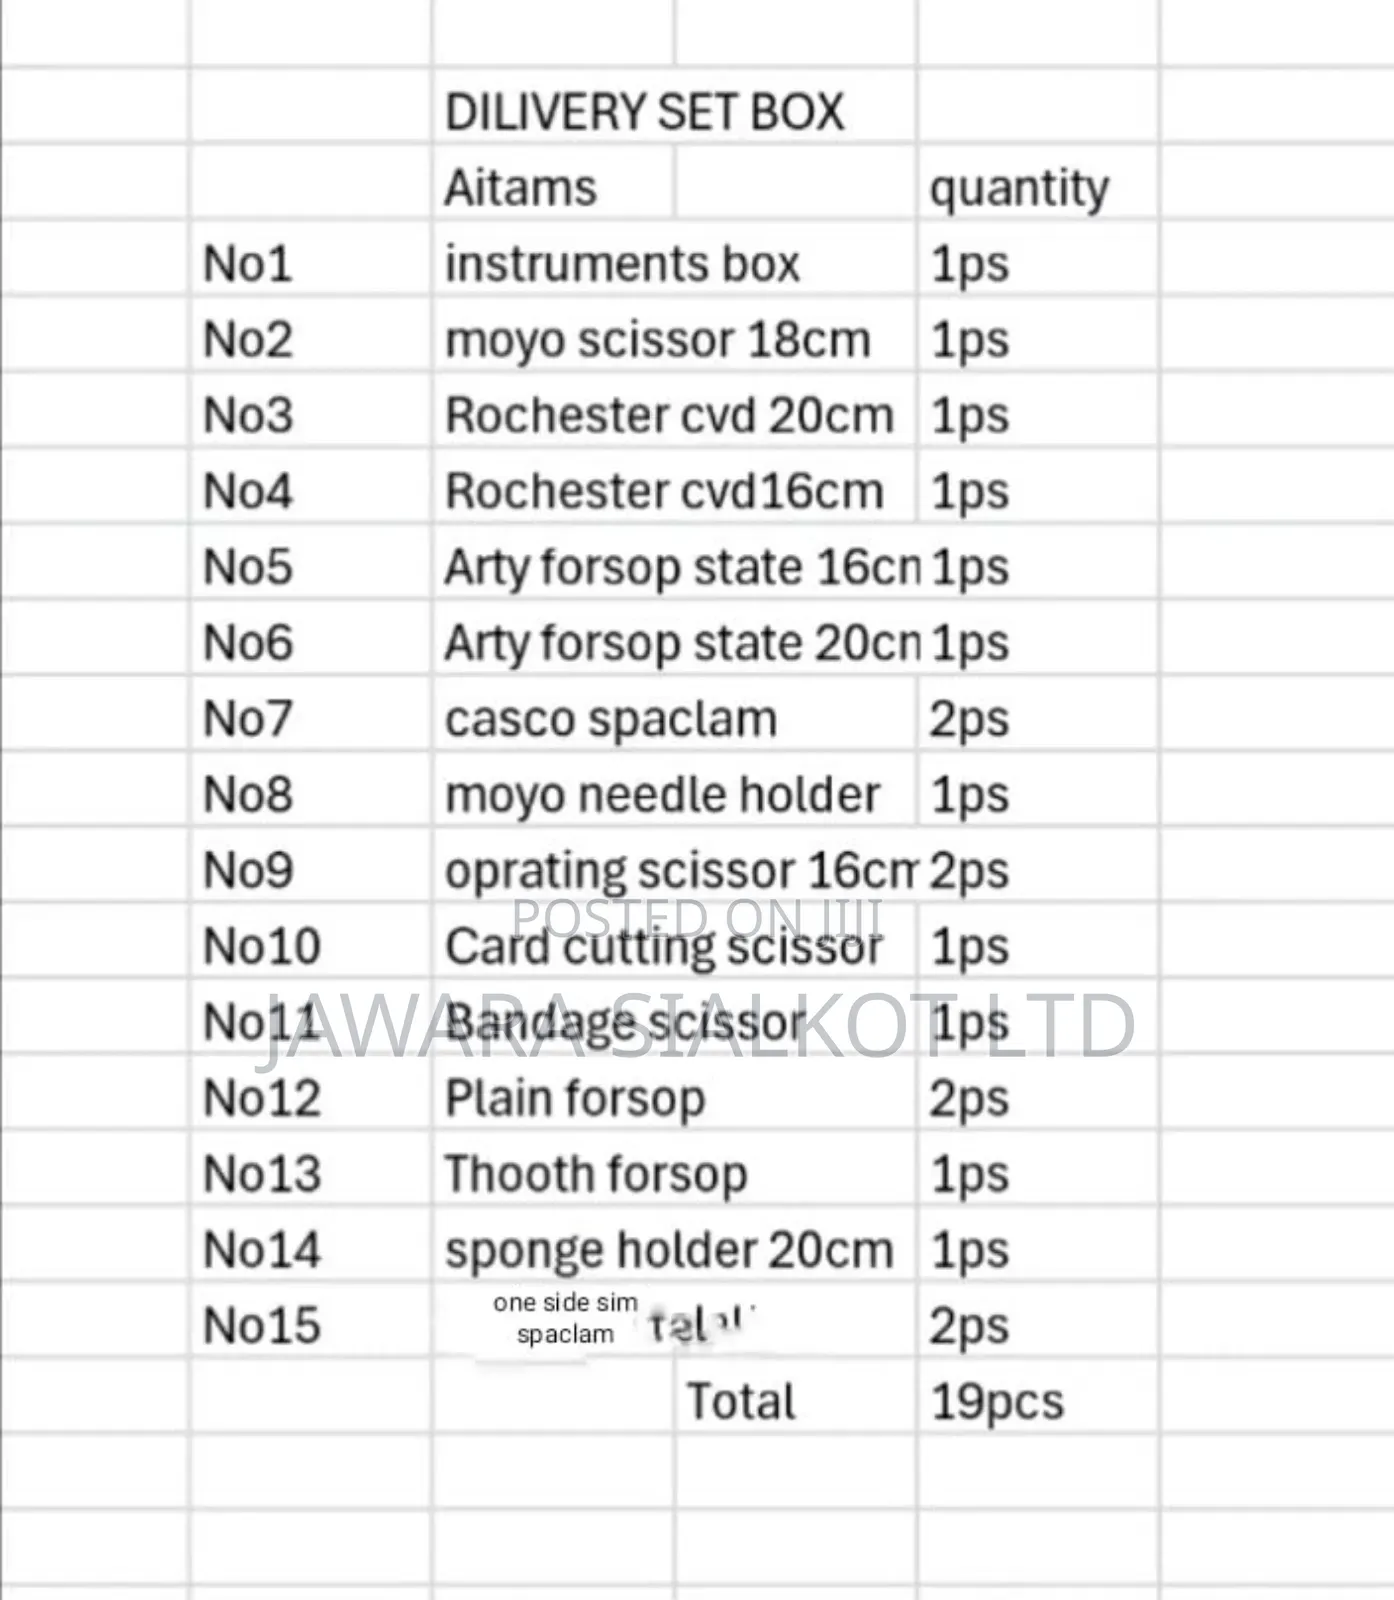
Task: Select the moyo needle holder cell
Action: point(675,791)
